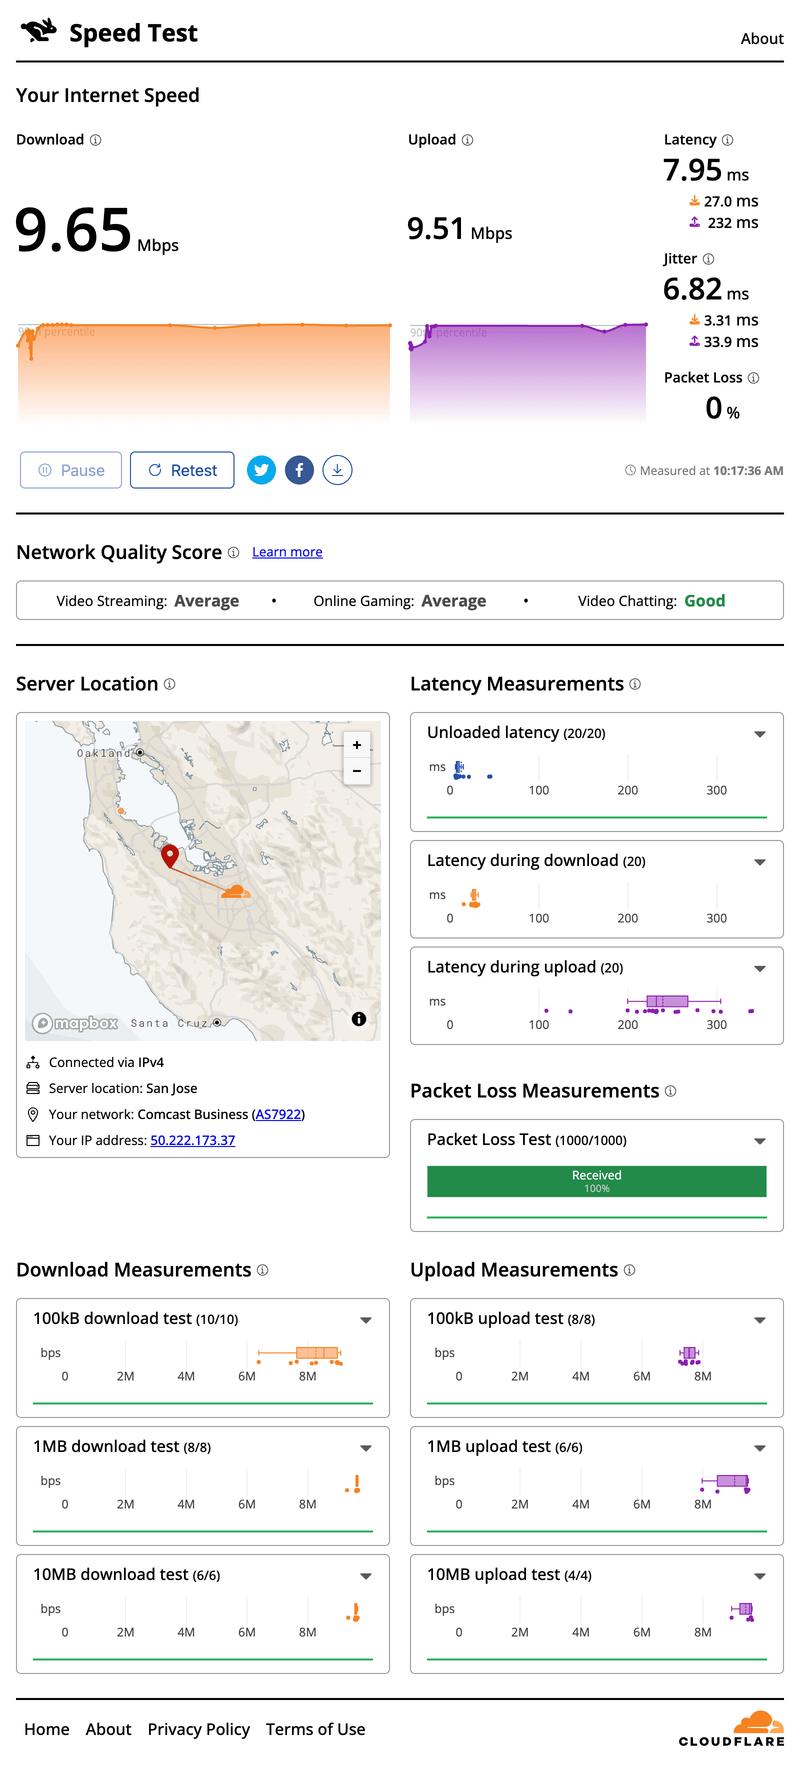
Task: Open the map attribution info icon
Action: click(x=359, y=1019)
